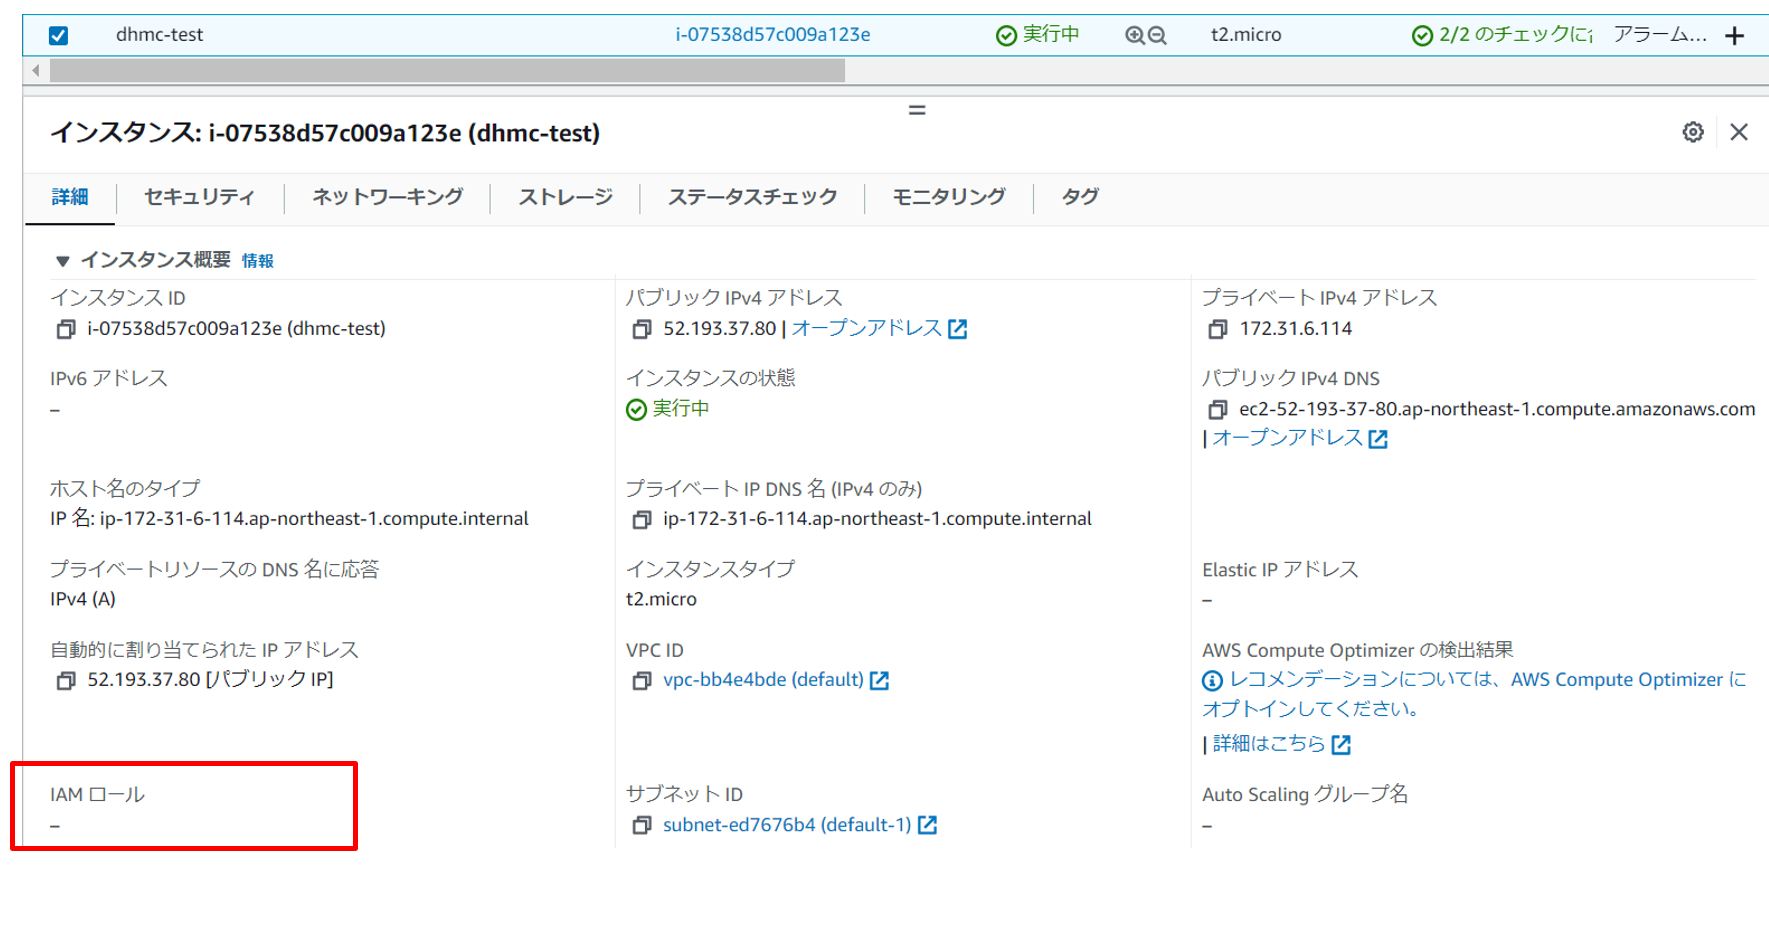Screen dimensions: 1769x938
Task: Click the Auto Scaling グループ名 label
Action: click(x=1305, y=795)
